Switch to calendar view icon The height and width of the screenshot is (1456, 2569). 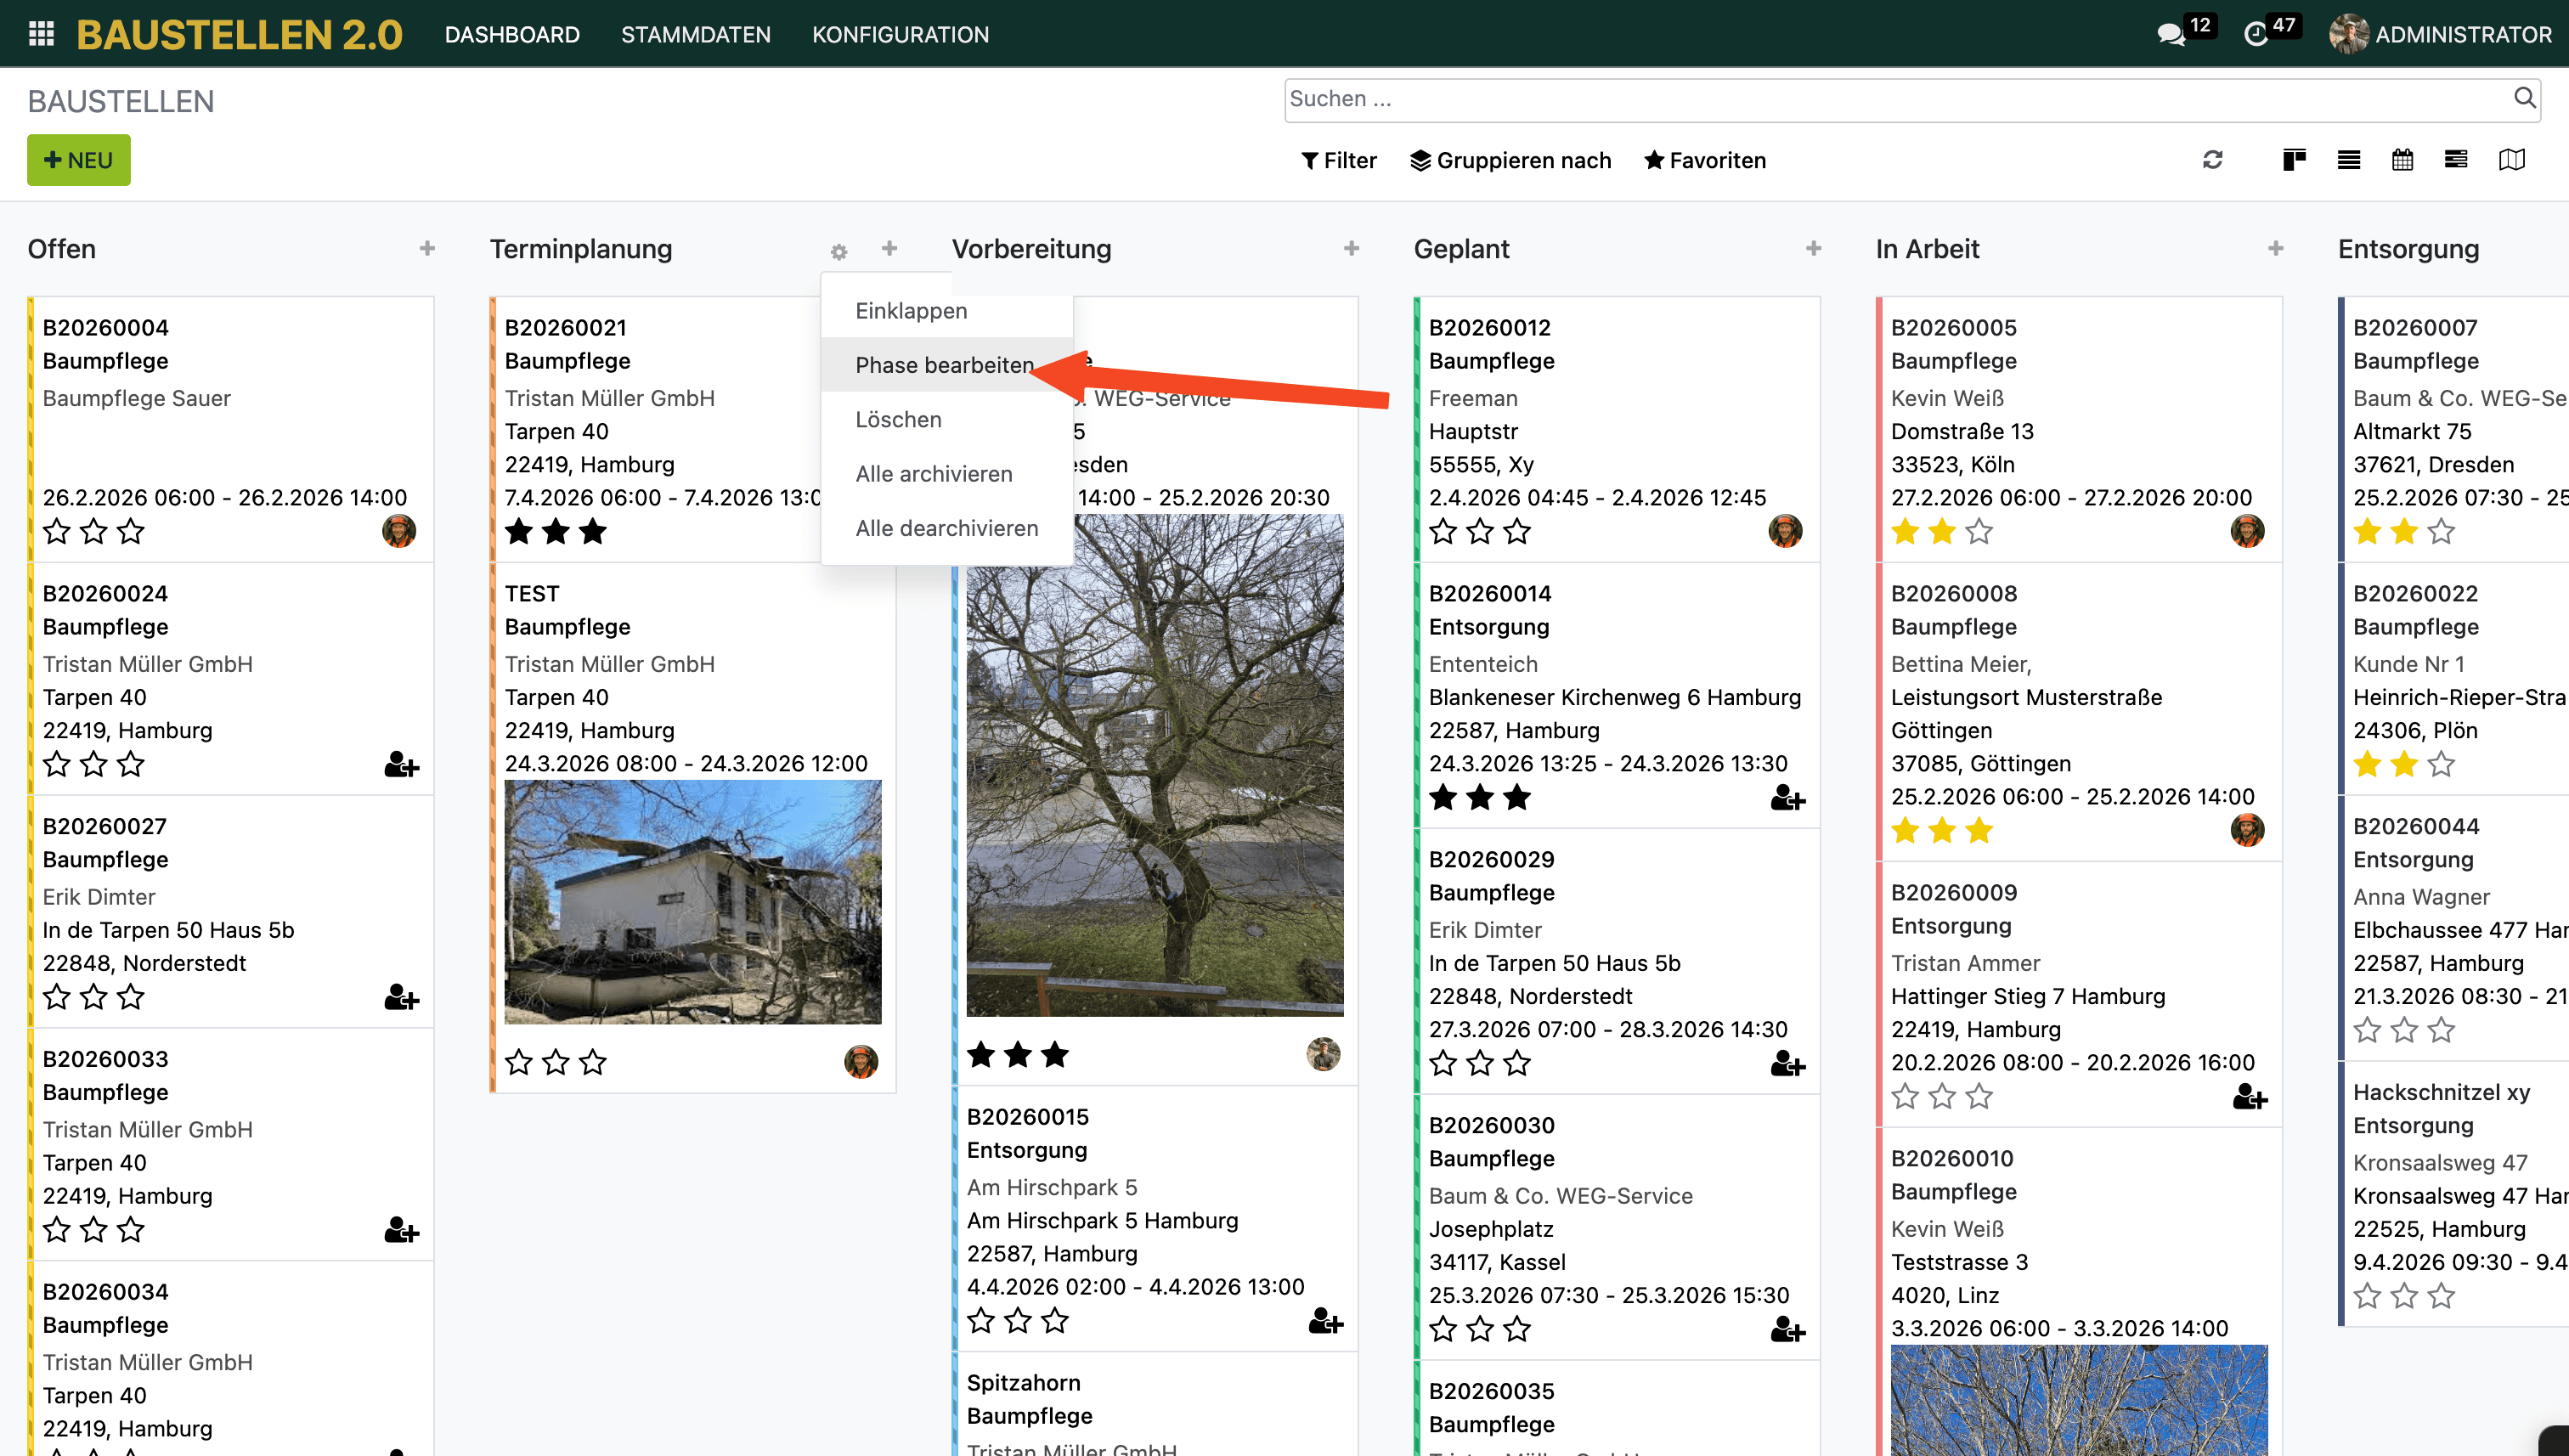[2402, 160]
